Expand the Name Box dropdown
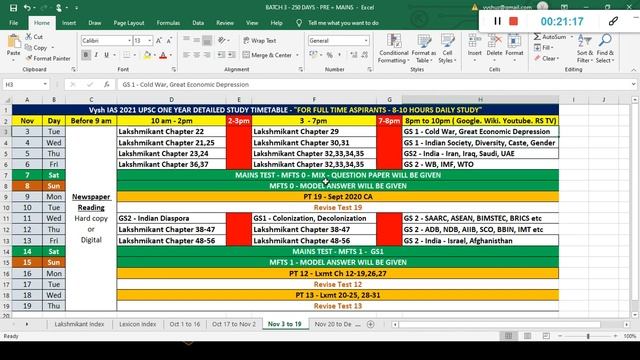 [44, 84]
